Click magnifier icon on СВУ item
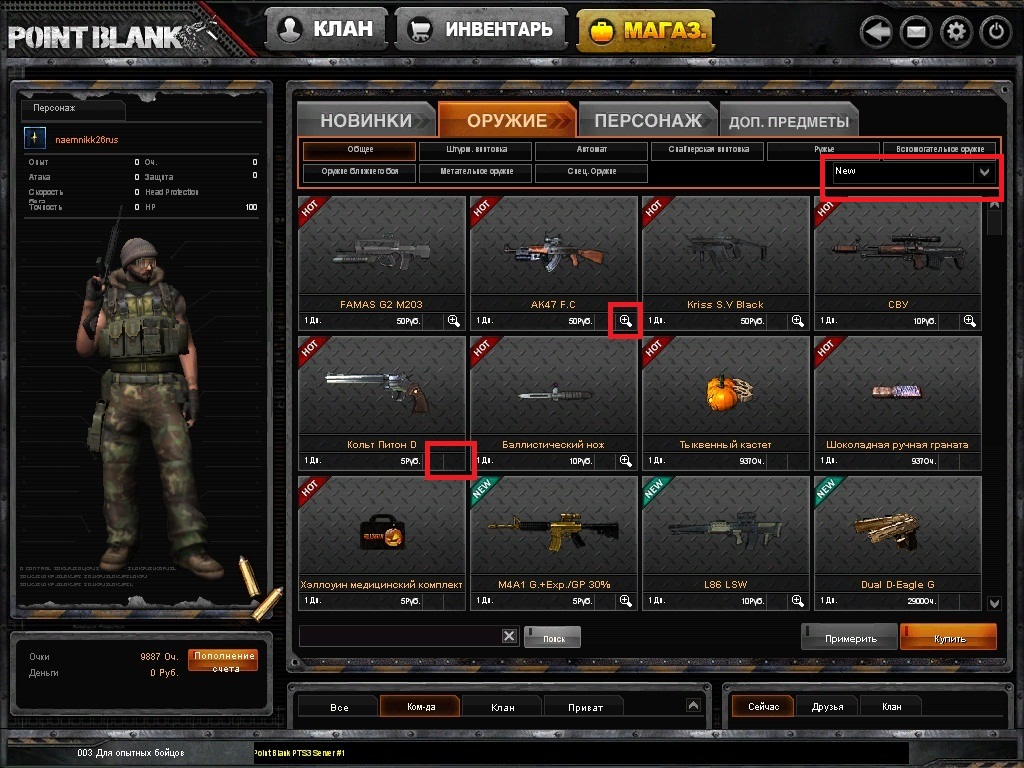The width and height of the screenshot is (1024, 768). pyautogui.click(x=970, y=321)
